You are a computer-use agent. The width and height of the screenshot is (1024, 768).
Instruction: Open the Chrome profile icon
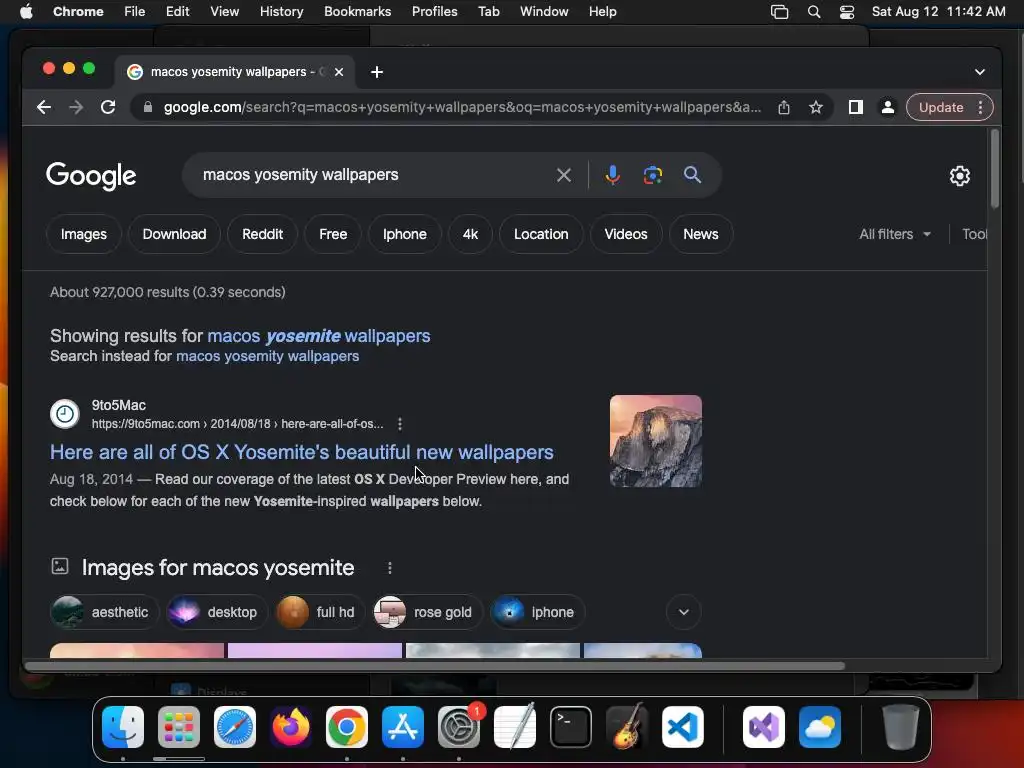coord(888,107)
